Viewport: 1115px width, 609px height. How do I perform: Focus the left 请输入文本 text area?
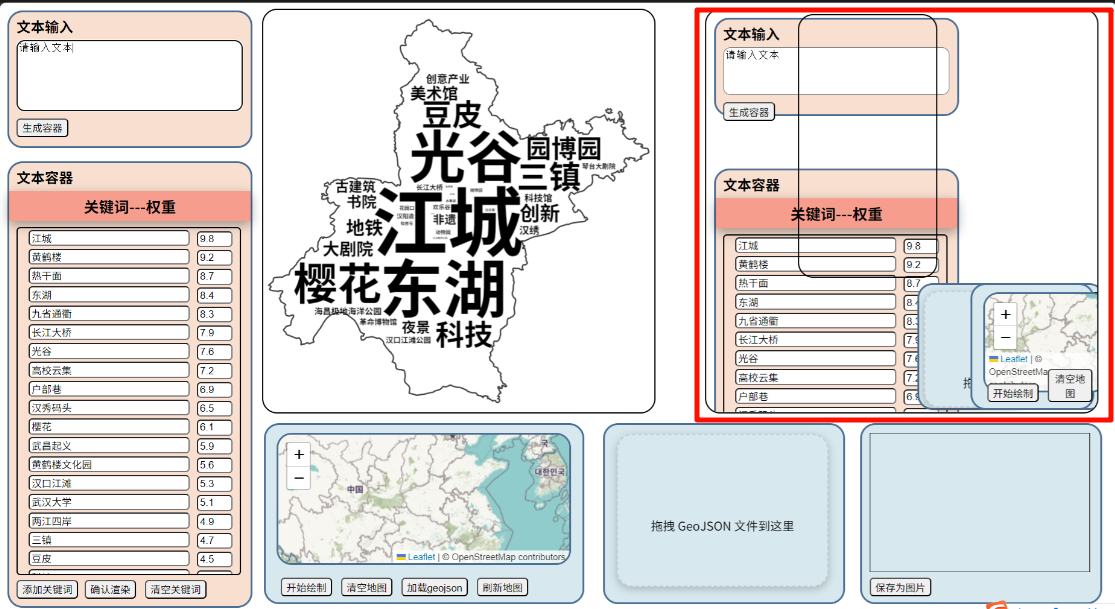tap(129, 75)
